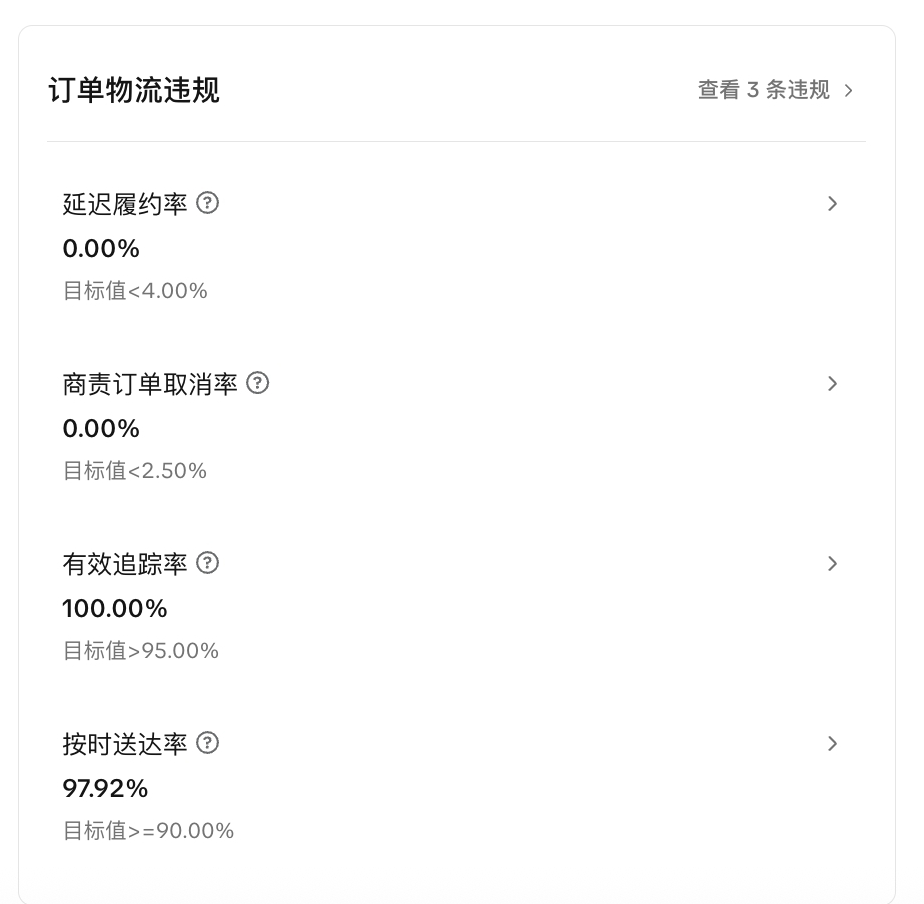The height and width of the screenshot is (904, 924).
Task: Expand the 延迟履约率 row chevron
Action: [x=832, y=204]
